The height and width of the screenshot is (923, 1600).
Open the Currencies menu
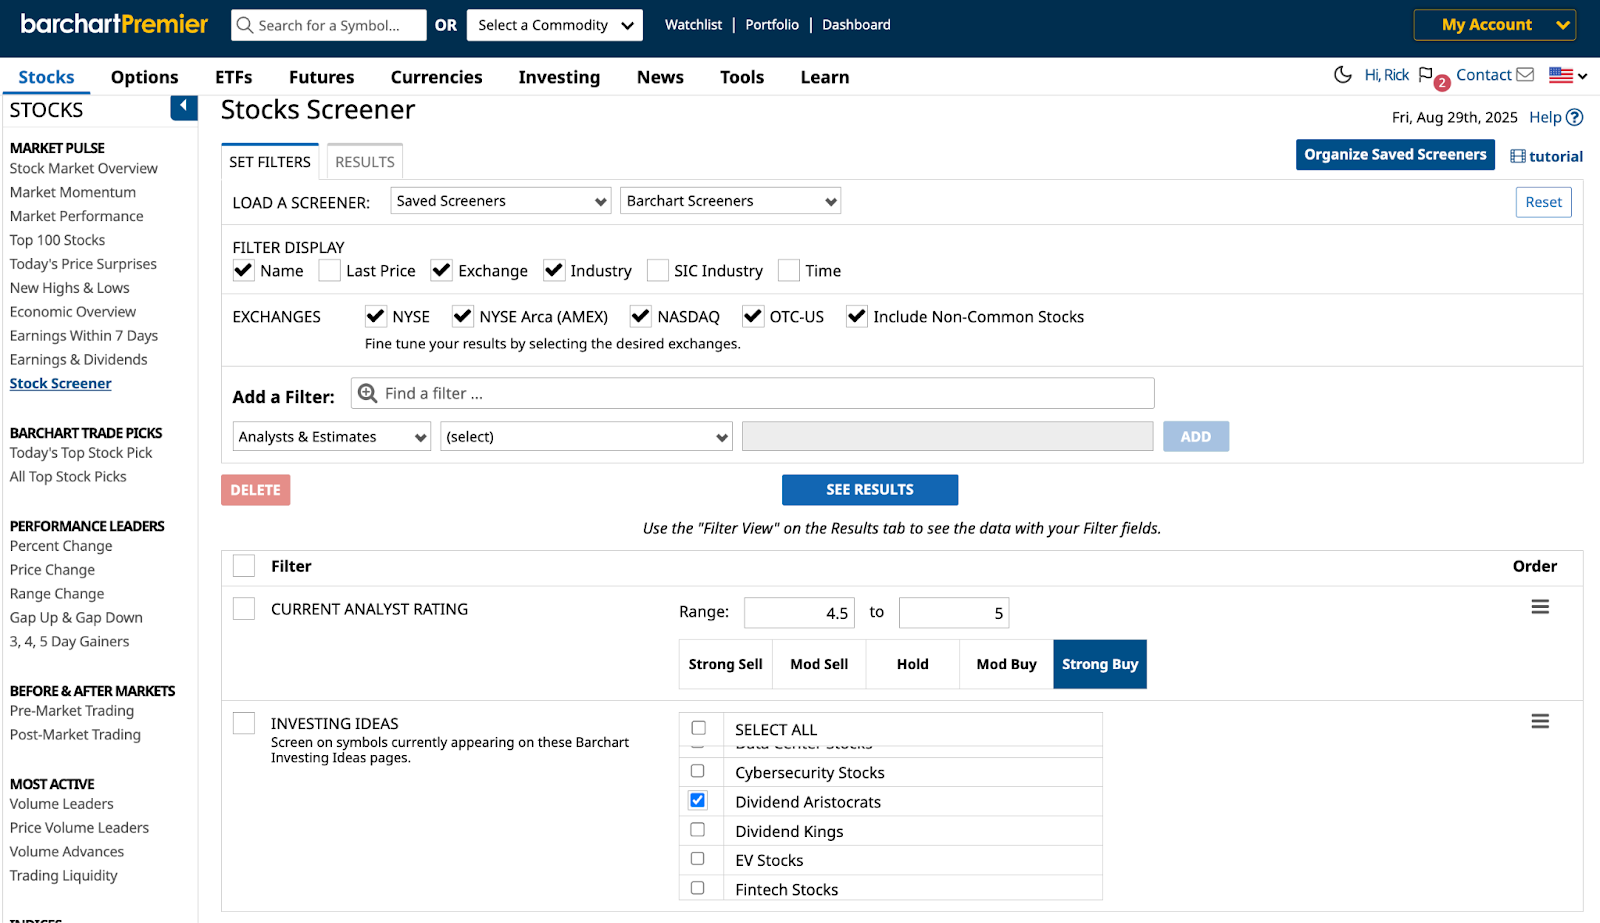(436, 77)
